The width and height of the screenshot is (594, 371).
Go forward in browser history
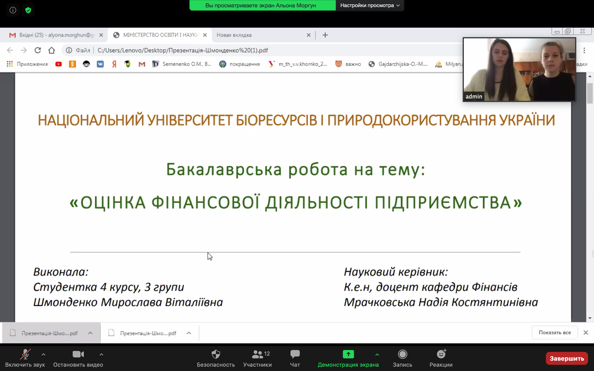click(23, 50)
